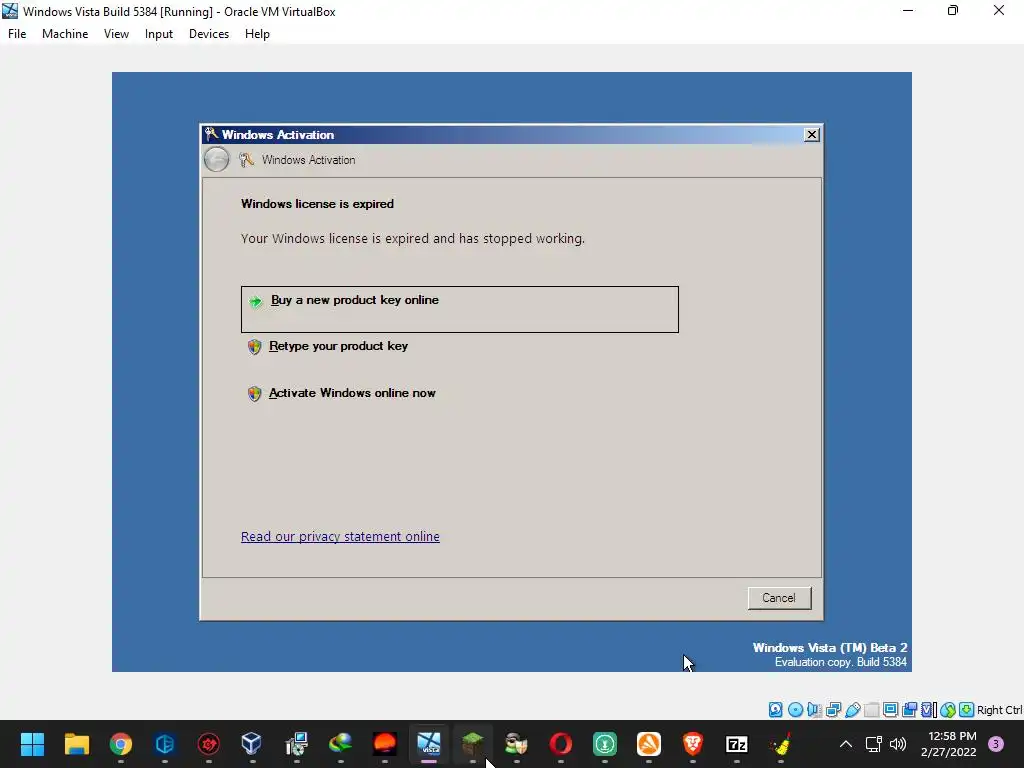Open the blue hexagon app on taskbar
The image size is (1024, 768).
(165, 744)
